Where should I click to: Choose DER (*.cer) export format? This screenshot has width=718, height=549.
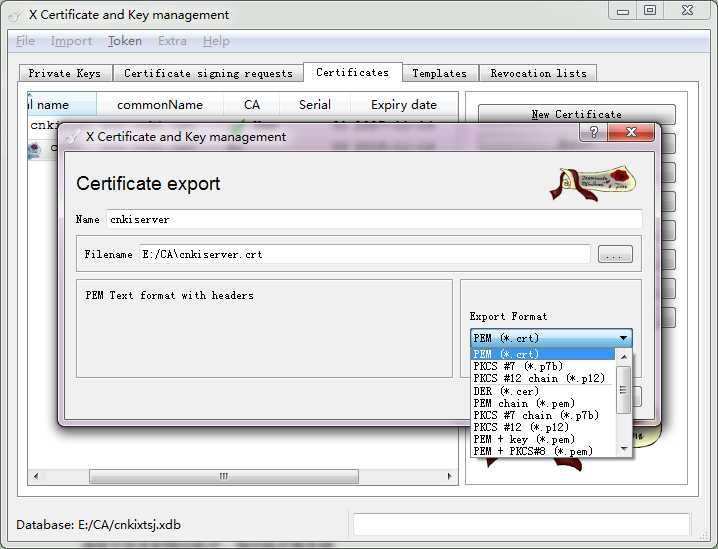click(x=543, y=391)
